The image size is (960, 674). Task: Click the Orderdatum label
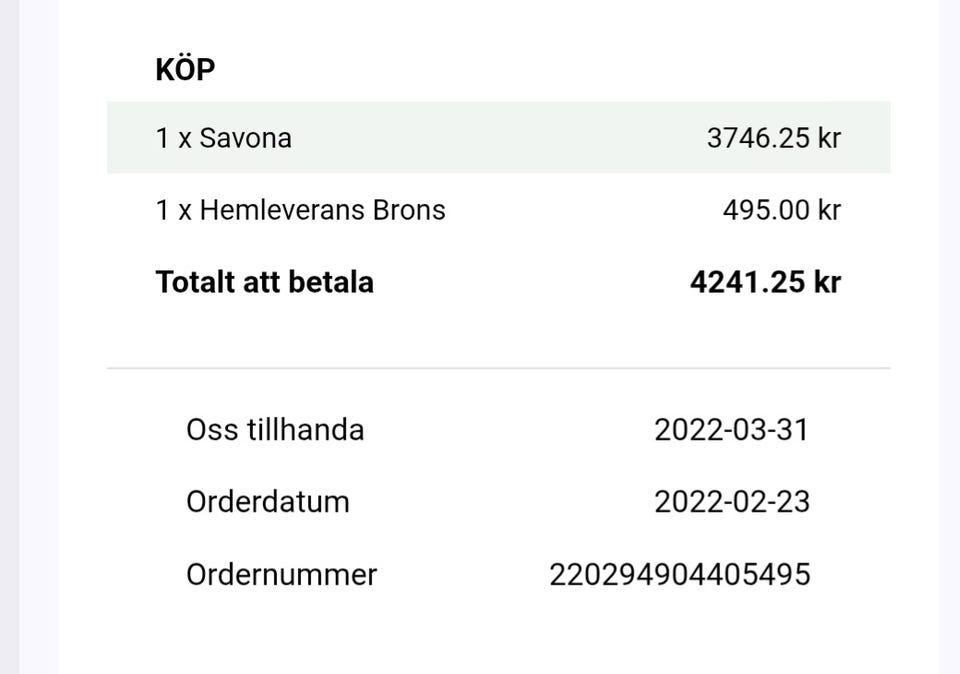pos(268,501)
